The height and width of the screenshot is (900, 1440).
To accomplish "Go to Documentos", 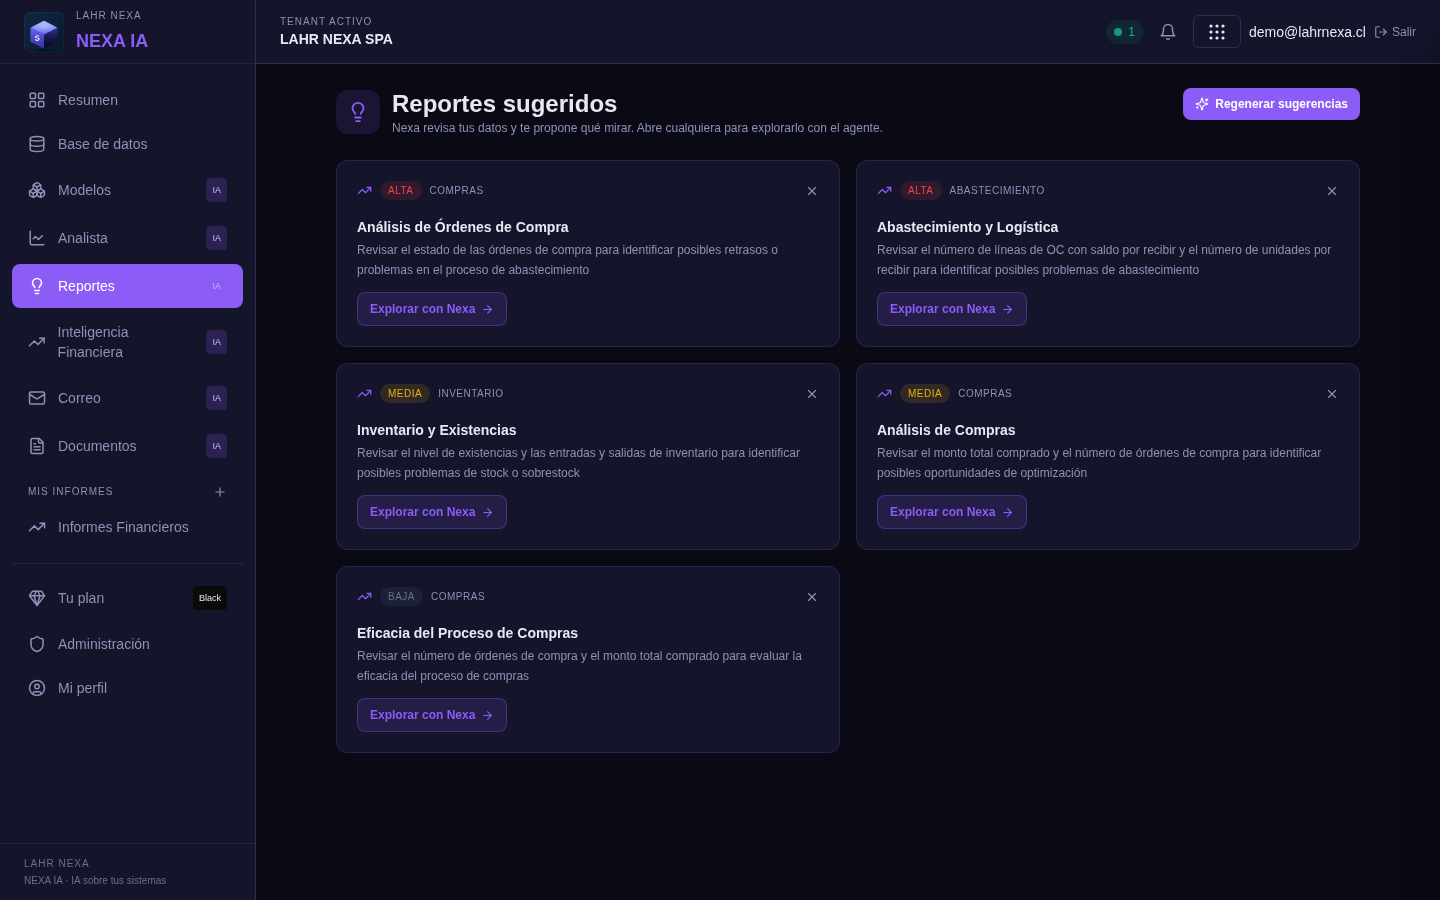I will coord(127,446).
